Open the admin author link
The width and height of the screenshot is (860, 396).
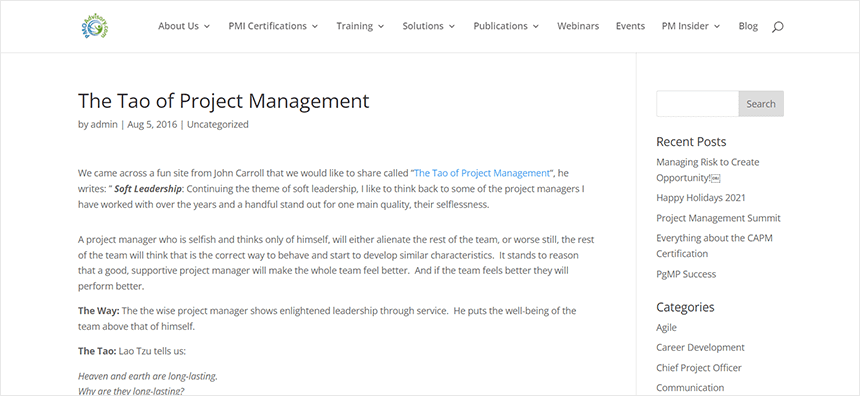(x=104, y=124)
